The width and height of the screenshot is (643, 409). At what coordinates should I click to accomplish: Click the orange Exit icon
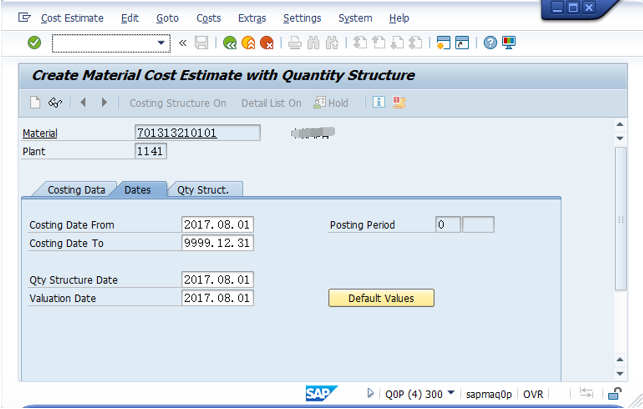click(x=248, y=43)
